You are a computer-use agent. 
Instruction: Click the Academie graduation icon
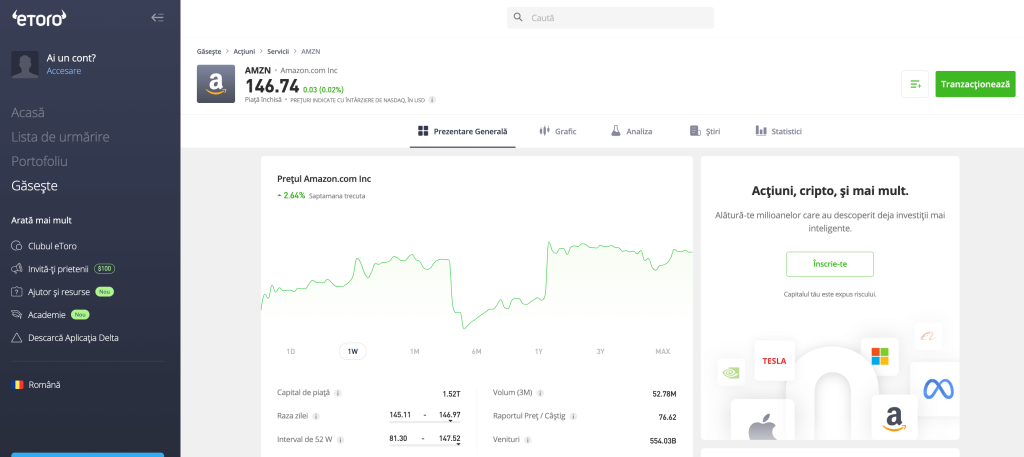point(17,315)
